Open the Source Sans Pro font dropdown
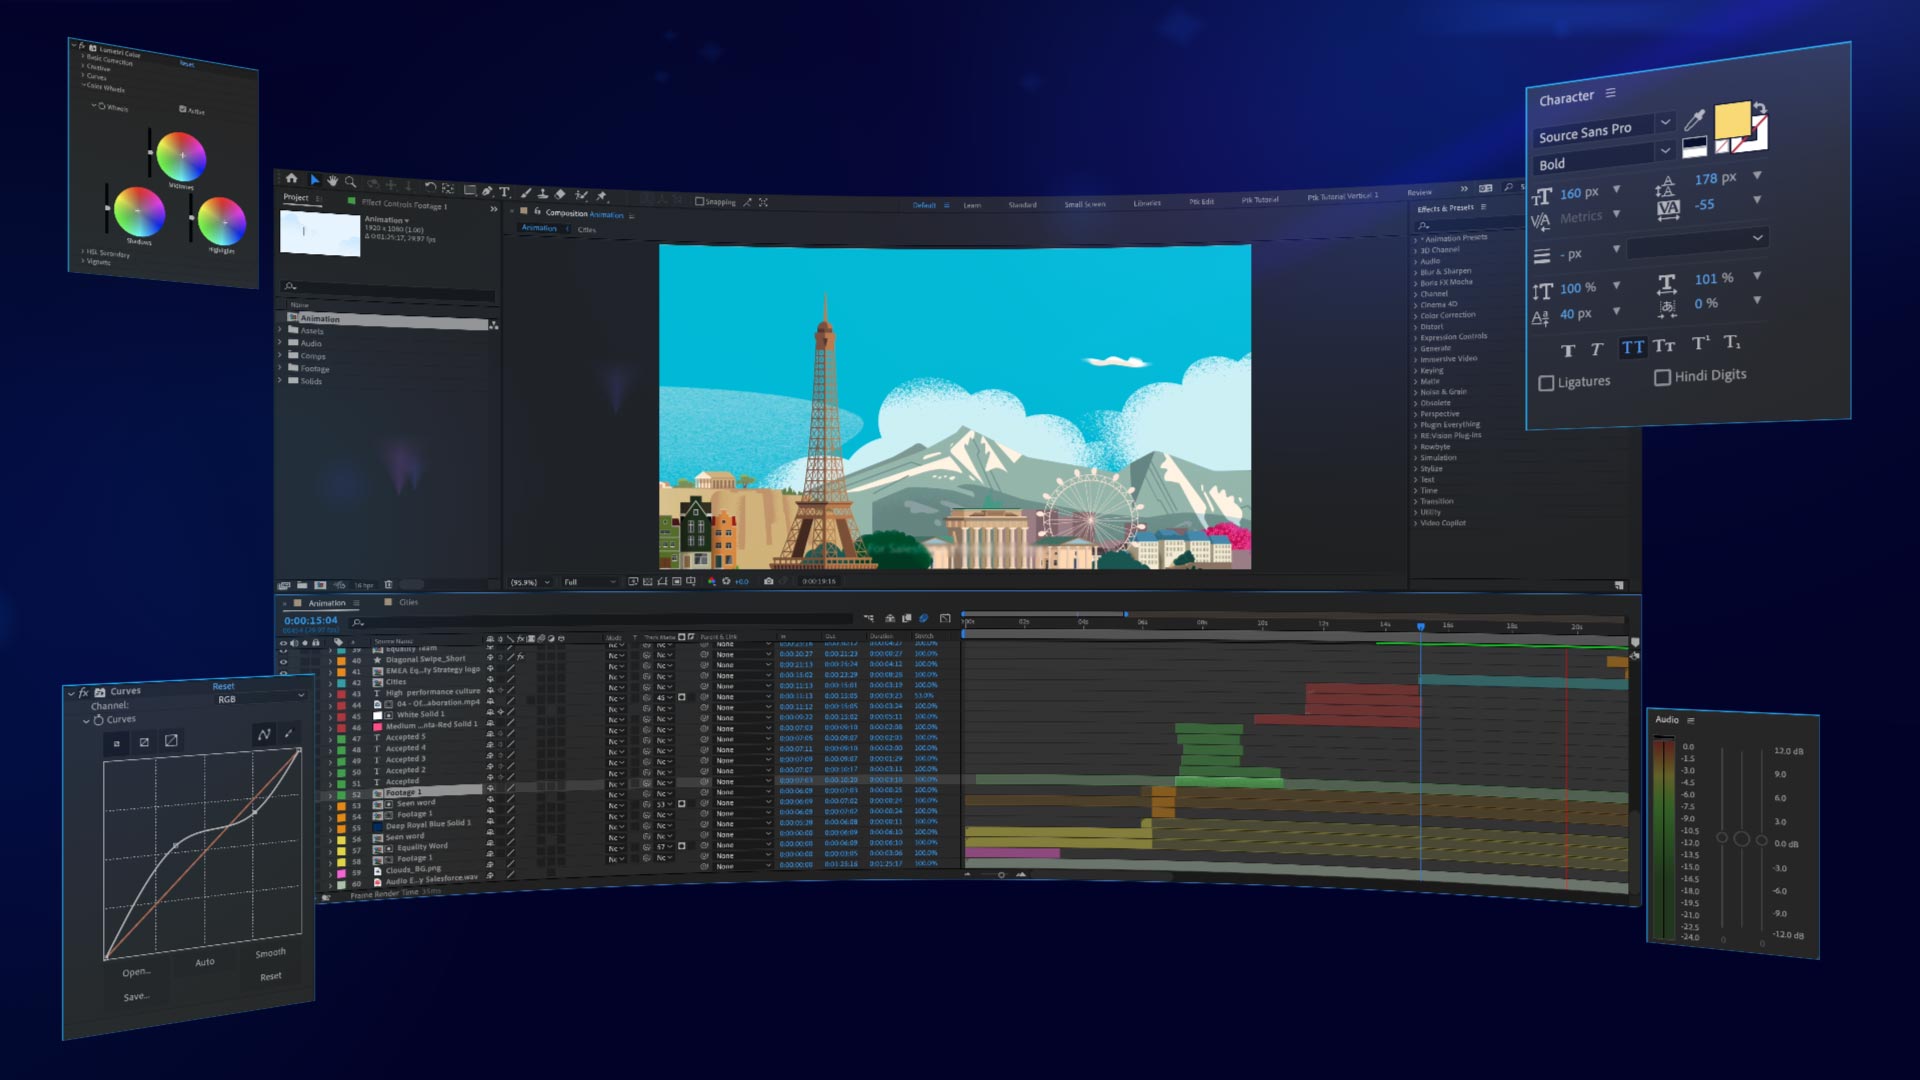Image resolution: width=1920 pixels, height=1080 pixels. pyautogui.click(x=1665, y=122)
